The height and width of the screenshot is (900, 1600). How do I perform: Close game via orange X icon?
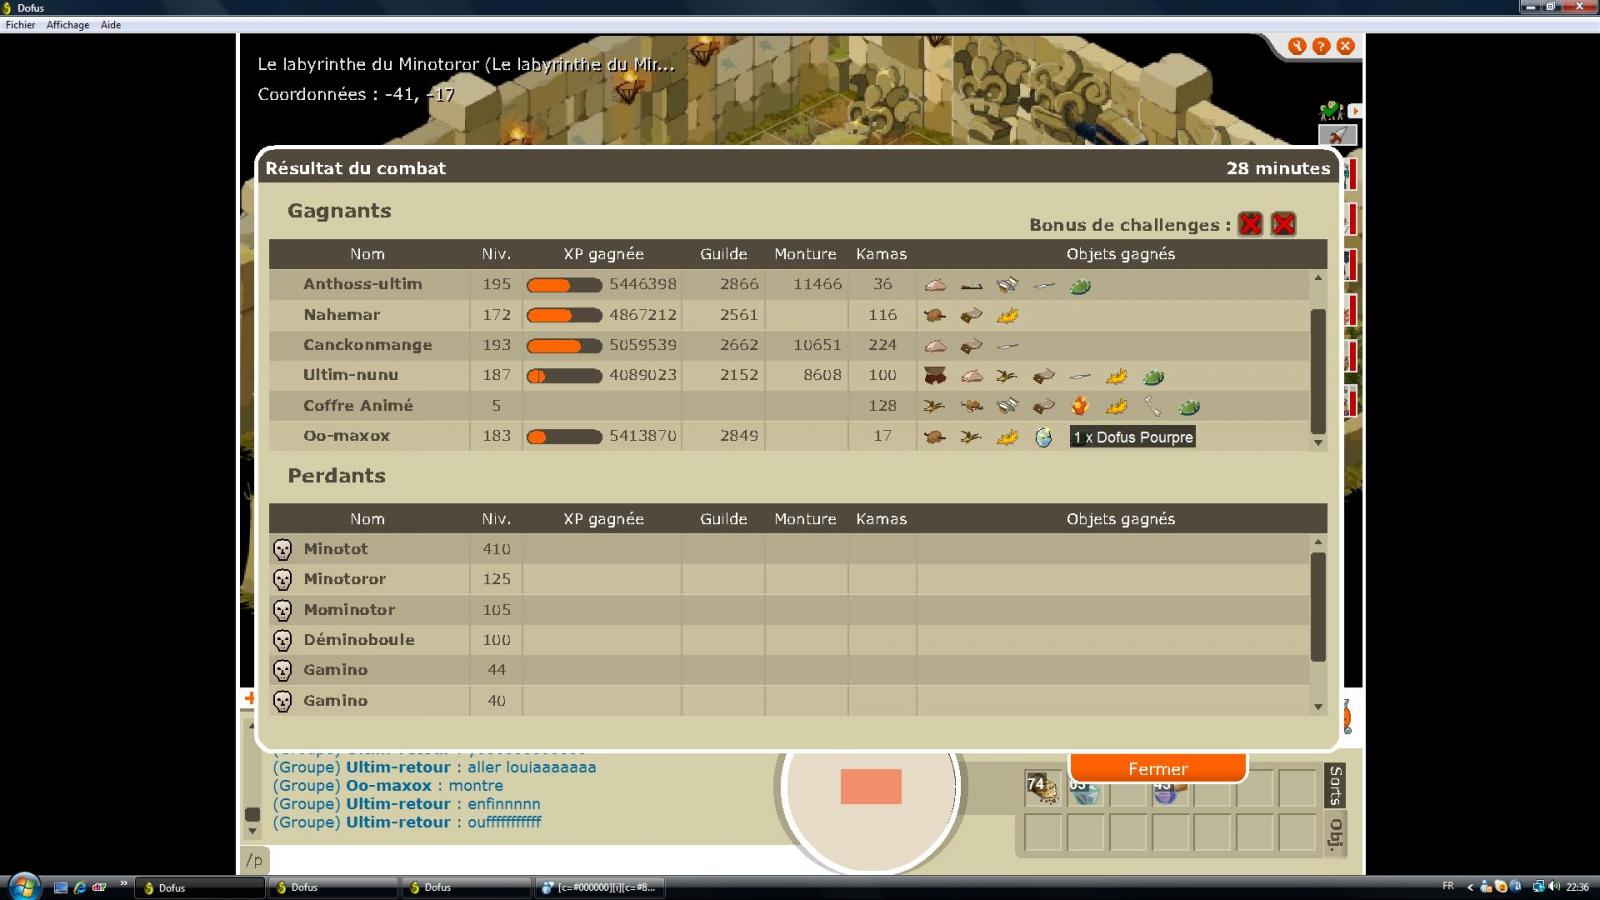pos(1345,46)
